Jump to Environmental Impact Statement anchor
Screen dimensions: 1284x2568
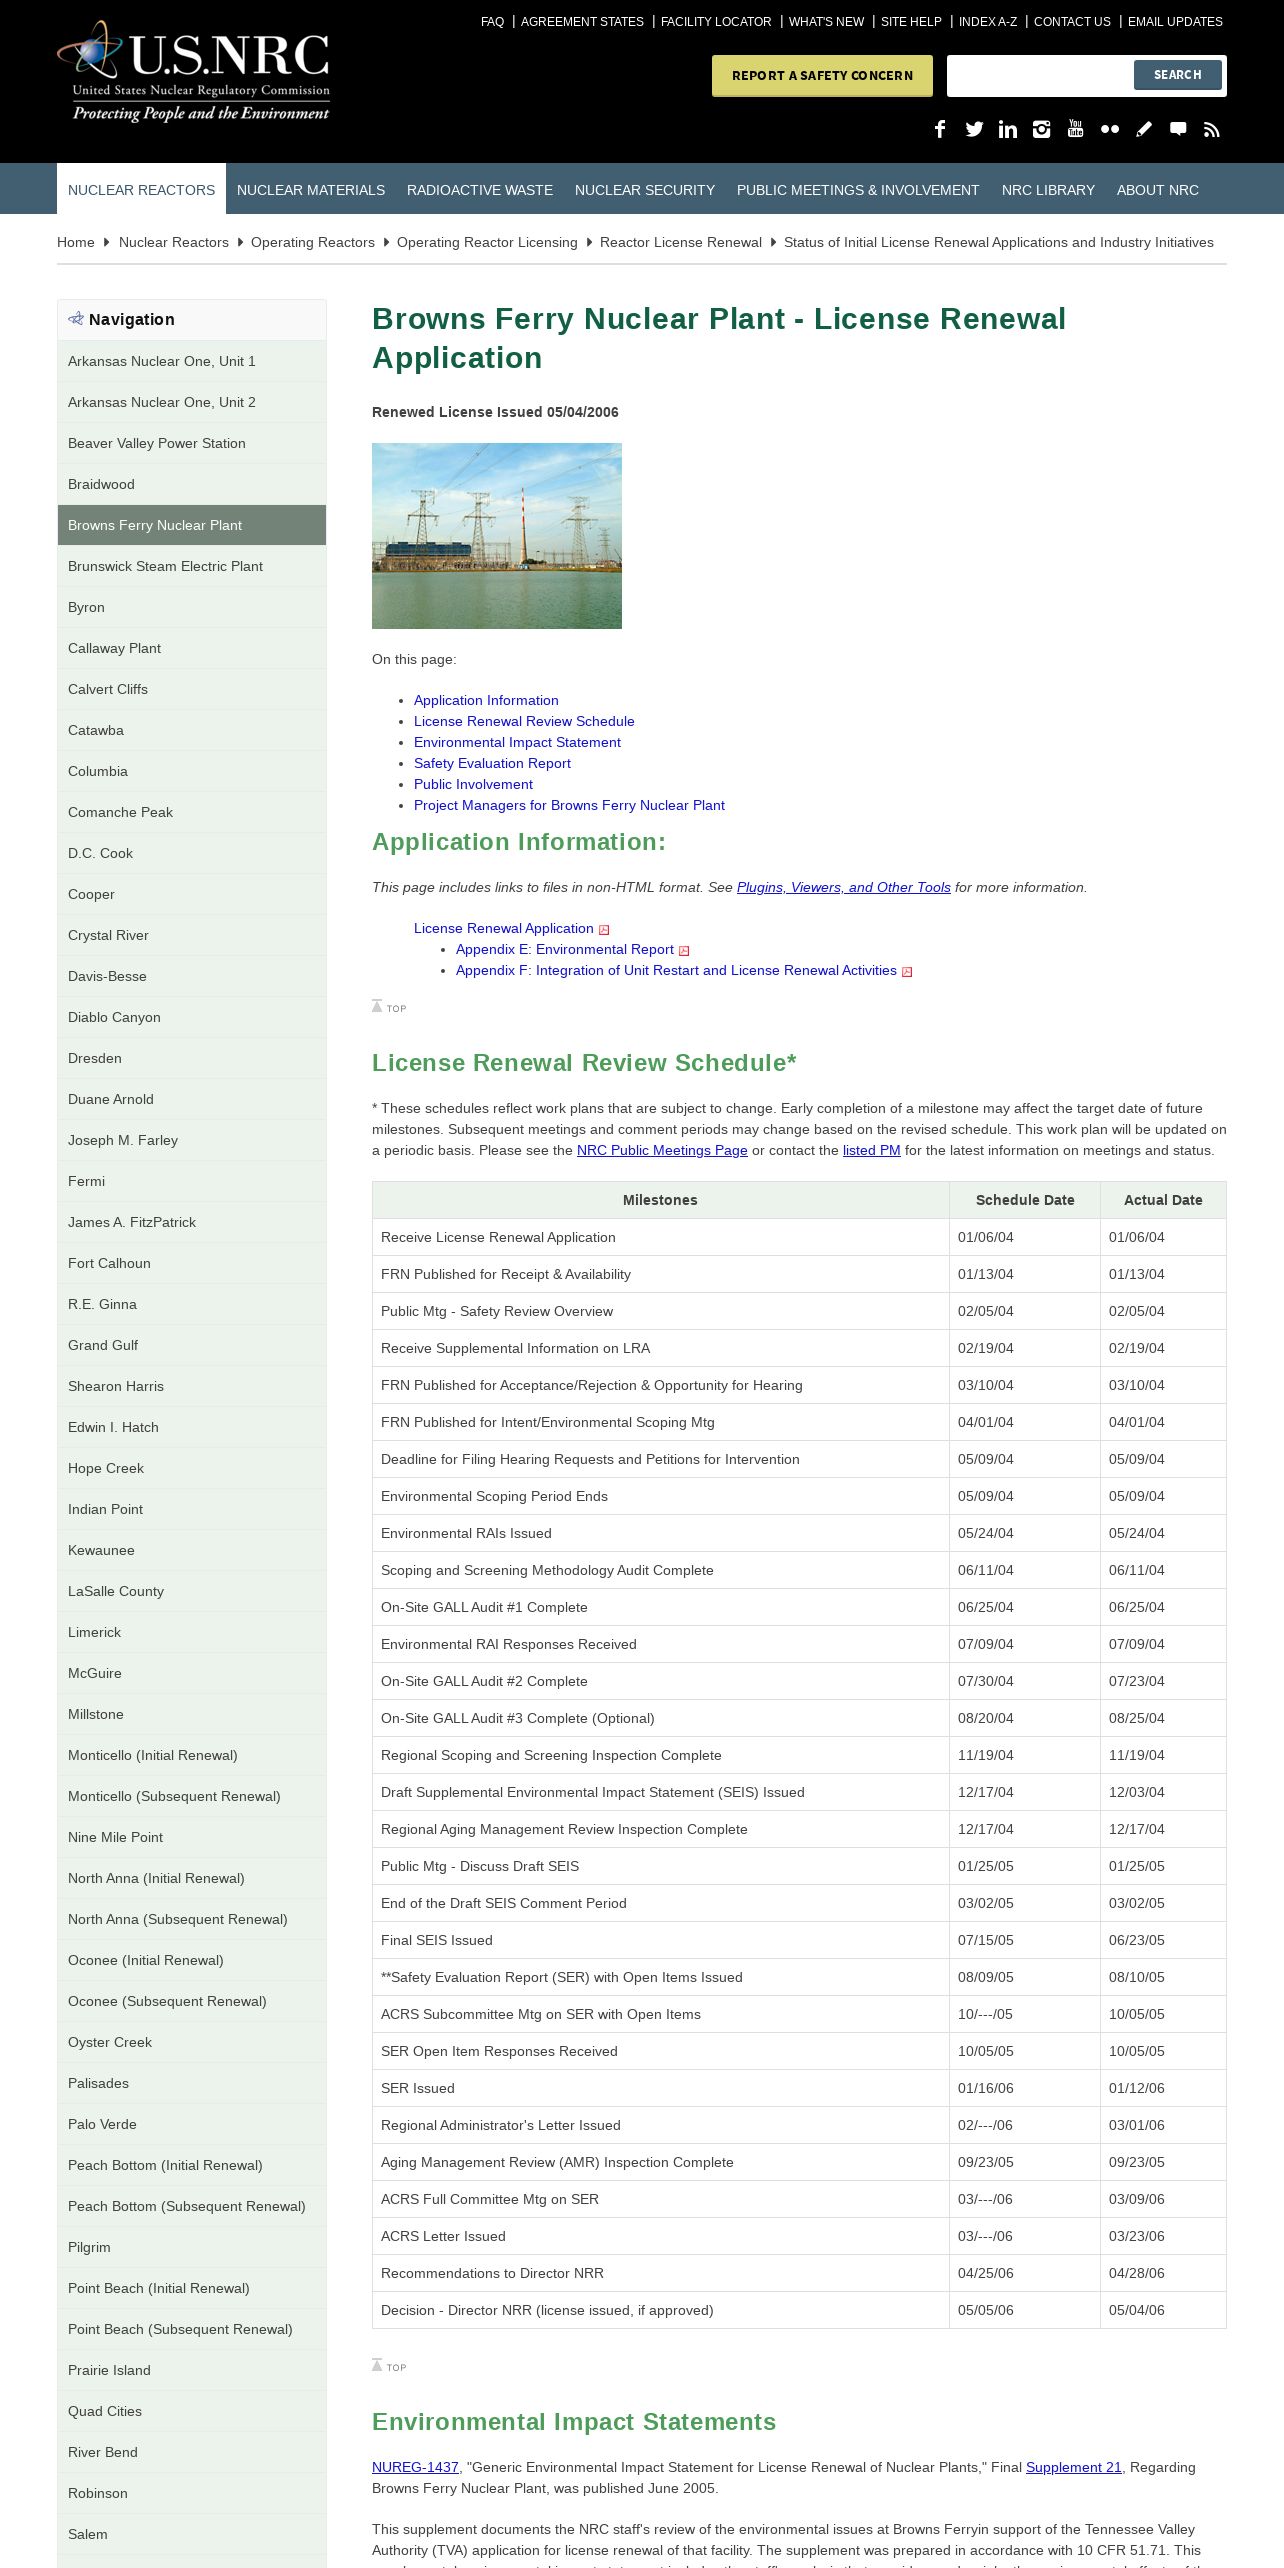[x=517, y=742]
